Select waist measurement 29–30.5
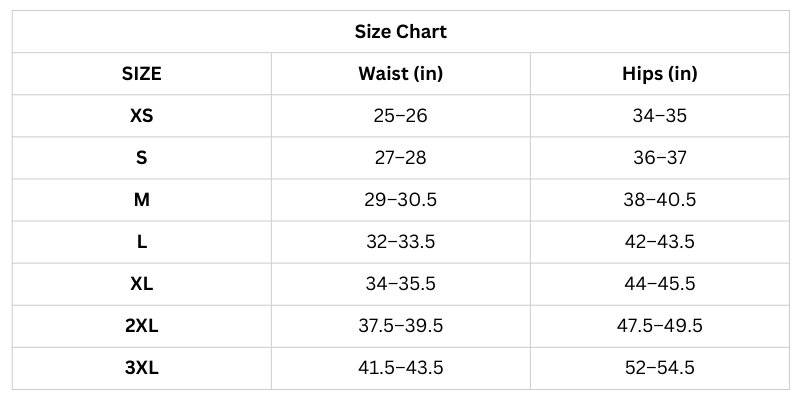The height and width of the screenshot is (400, 800). 400,200
